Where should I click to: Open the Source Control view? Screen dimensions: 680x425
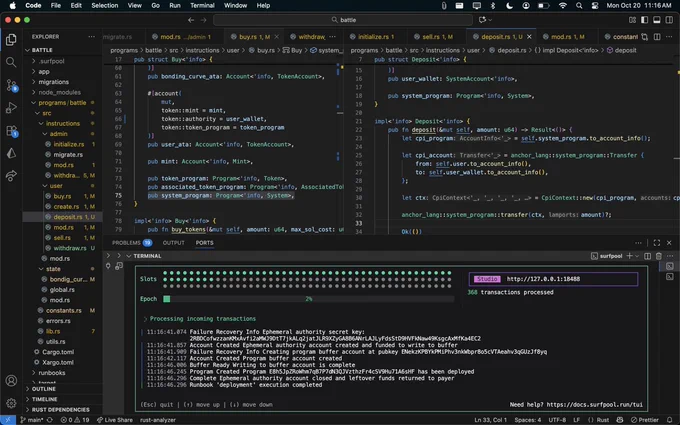11,85
